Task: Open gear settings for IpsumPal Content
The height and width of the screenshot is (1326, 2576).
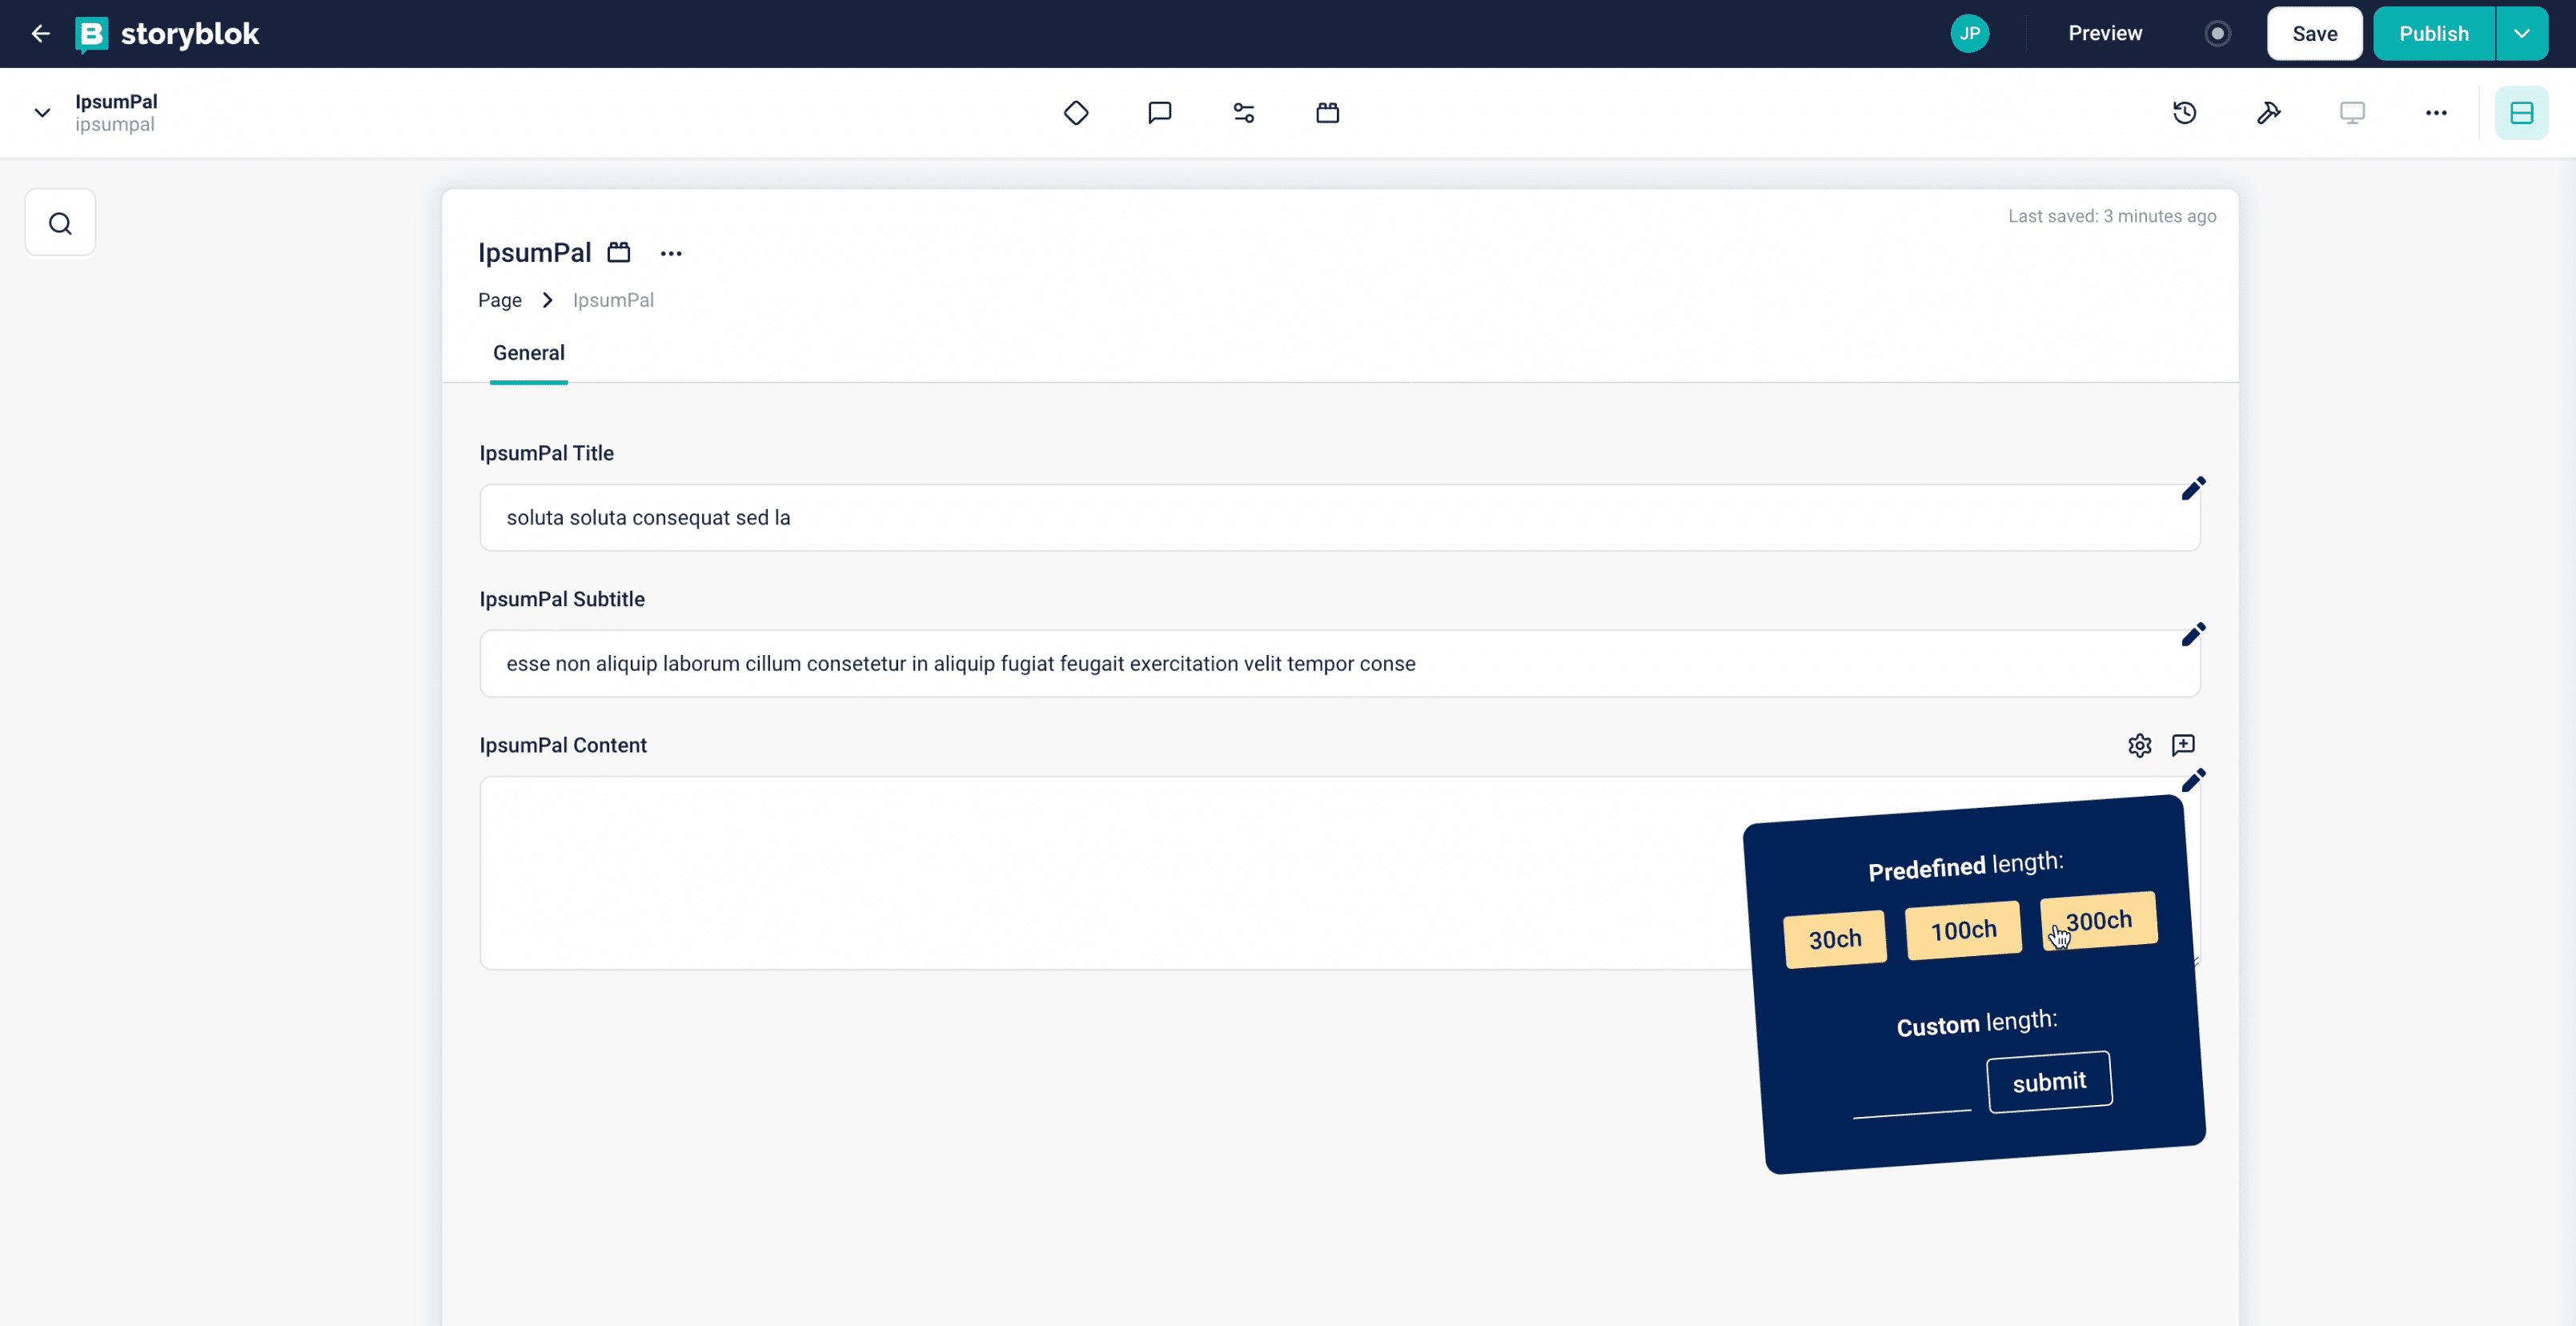Action: 2139,745
